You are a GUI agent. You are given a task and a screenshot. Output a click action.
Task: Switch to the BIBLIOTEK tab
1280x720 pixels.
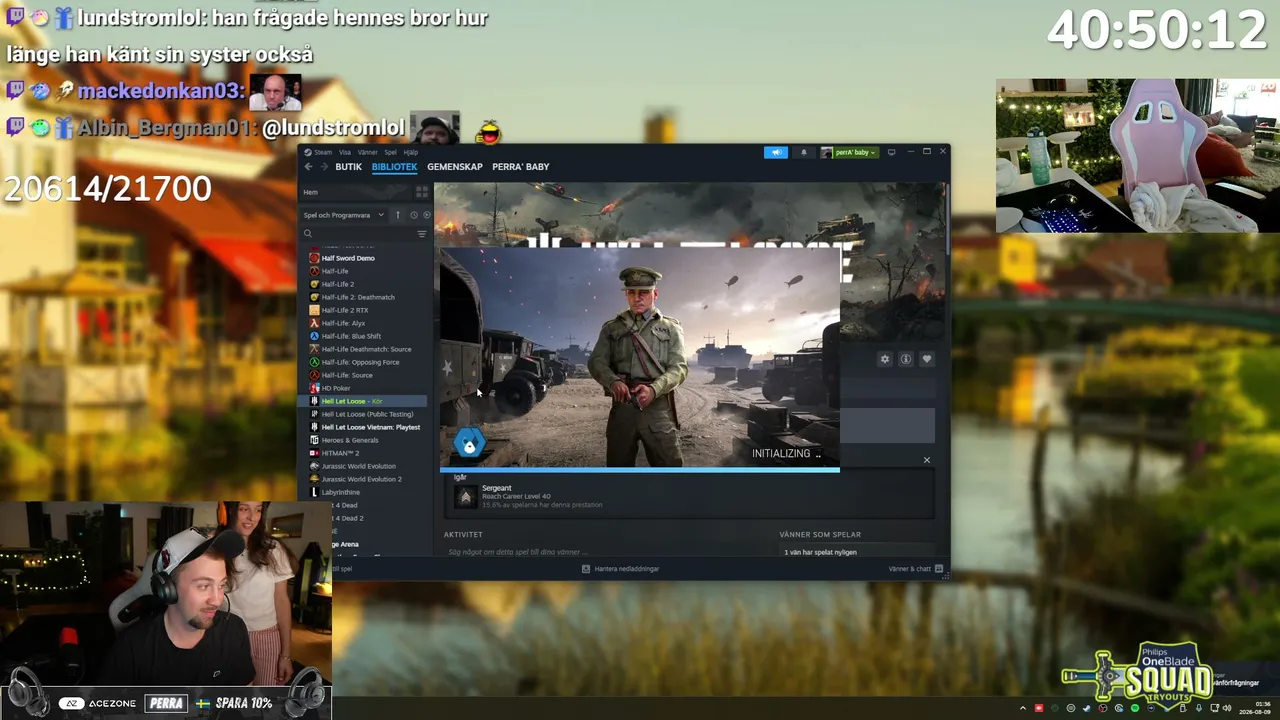point(394,167)
